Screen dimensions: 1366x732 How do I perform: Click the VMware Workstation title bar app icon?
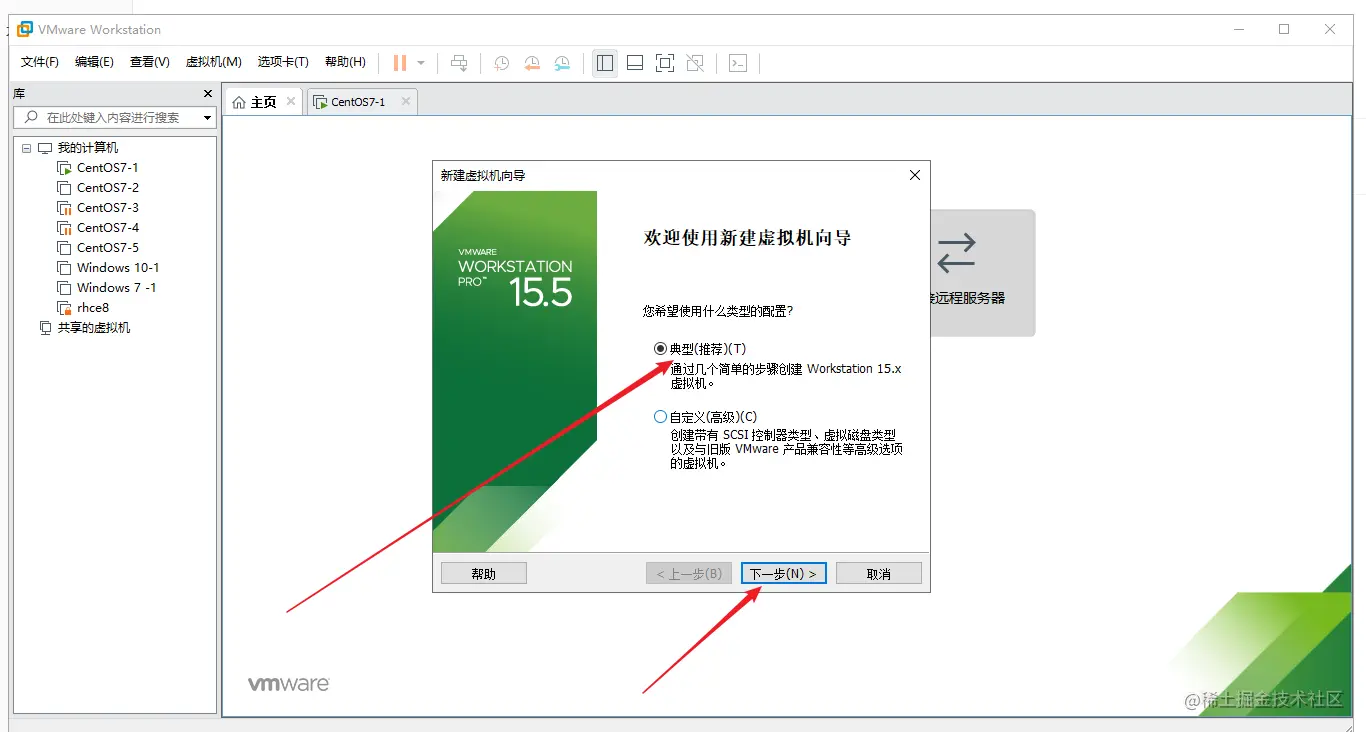pyautogui.click(x=24, y=29)
